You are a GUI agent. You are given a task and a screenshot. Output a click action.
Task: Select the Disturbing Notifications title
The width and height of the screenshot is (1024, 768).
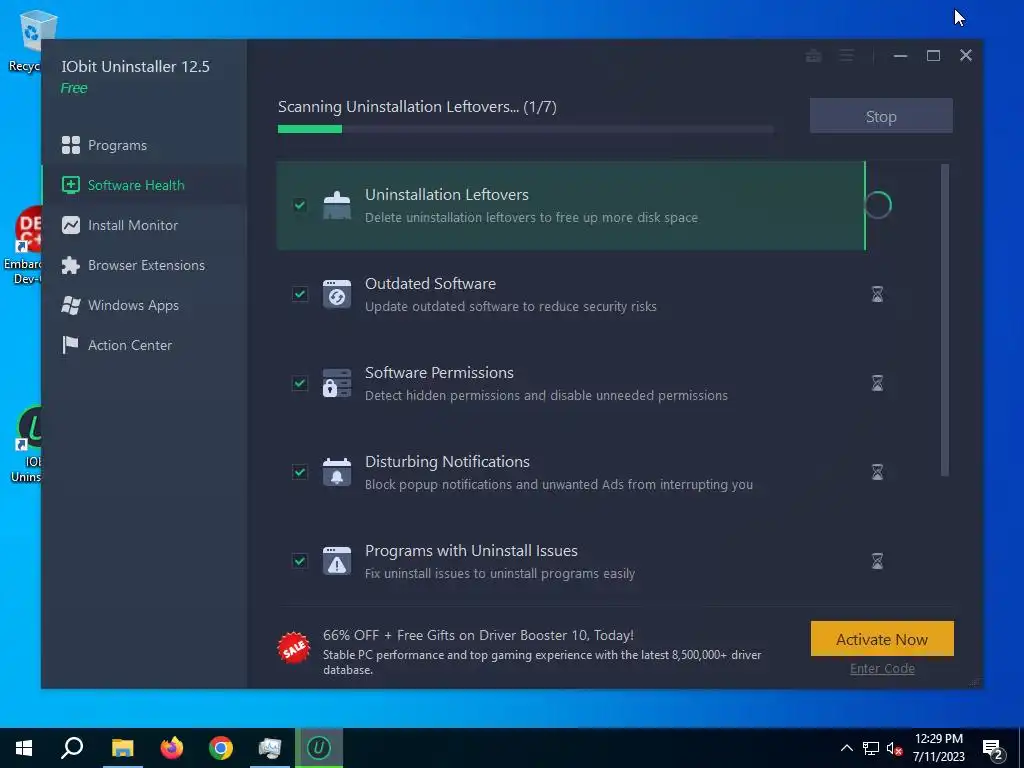tap(447, 461)
